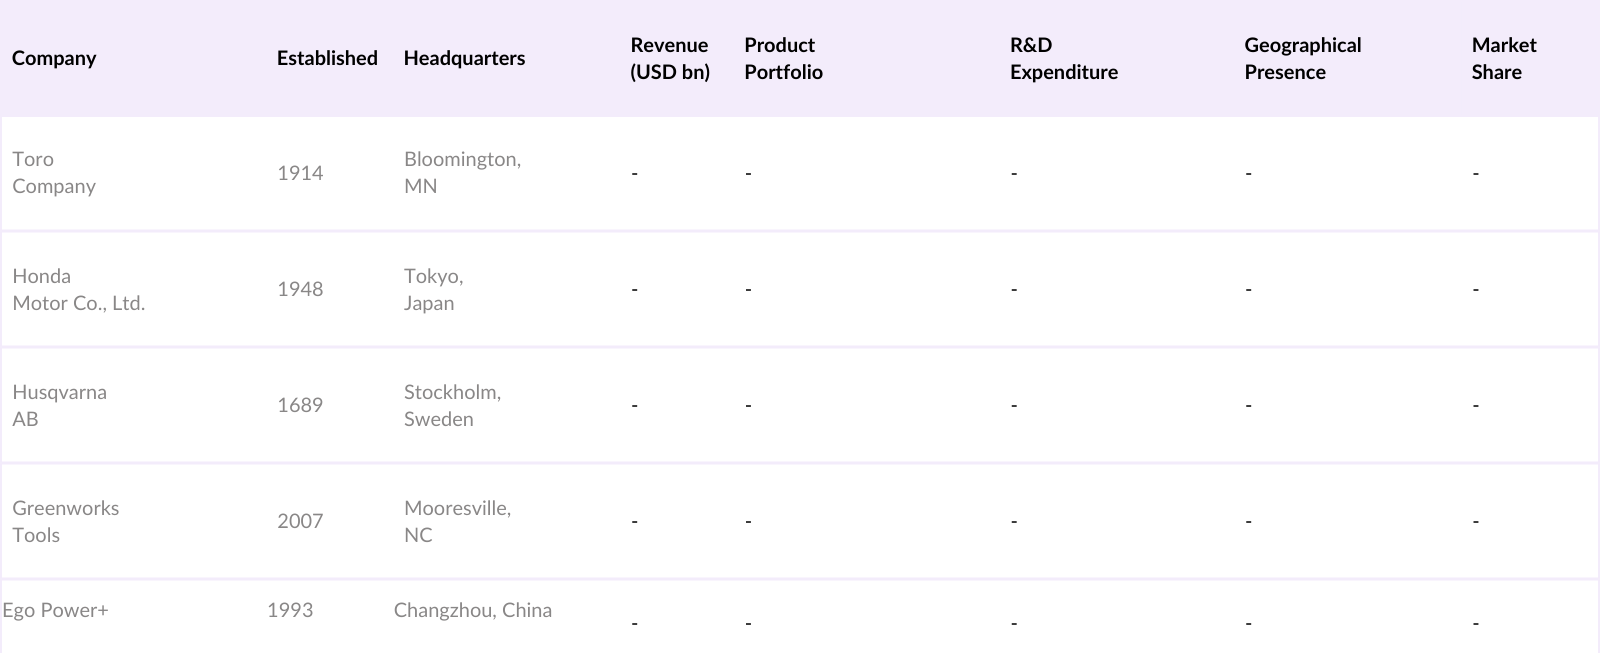Select the Honda Motor Co., Ltd. entry

coord(78,289)
